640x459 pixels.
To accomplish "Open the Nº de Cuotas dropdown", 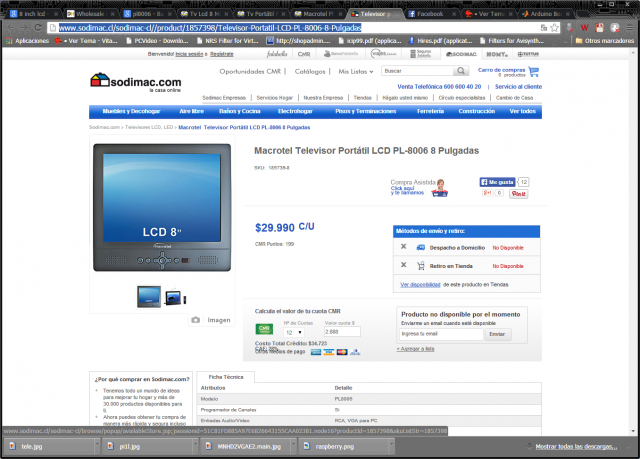I will point(293,332).
